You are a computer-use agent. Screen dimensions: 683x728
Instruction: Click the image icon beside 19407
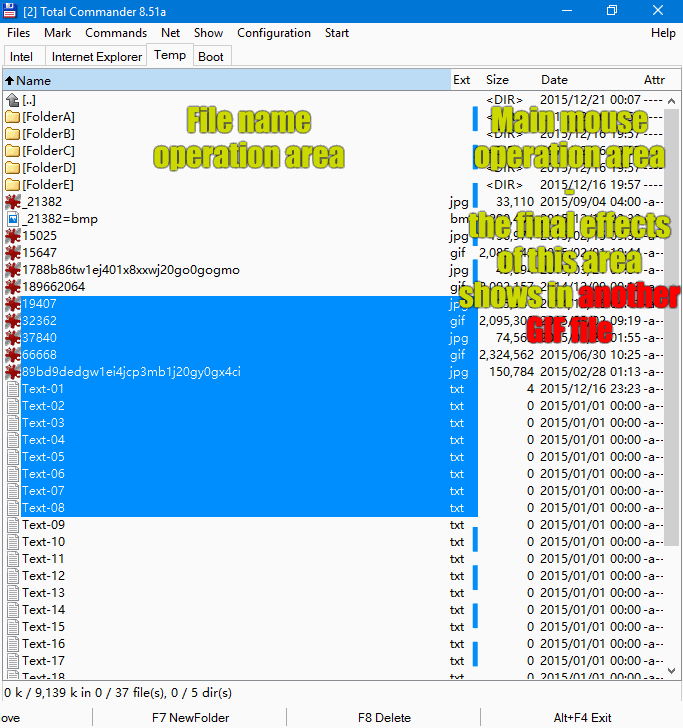click(x=13, y=304)
